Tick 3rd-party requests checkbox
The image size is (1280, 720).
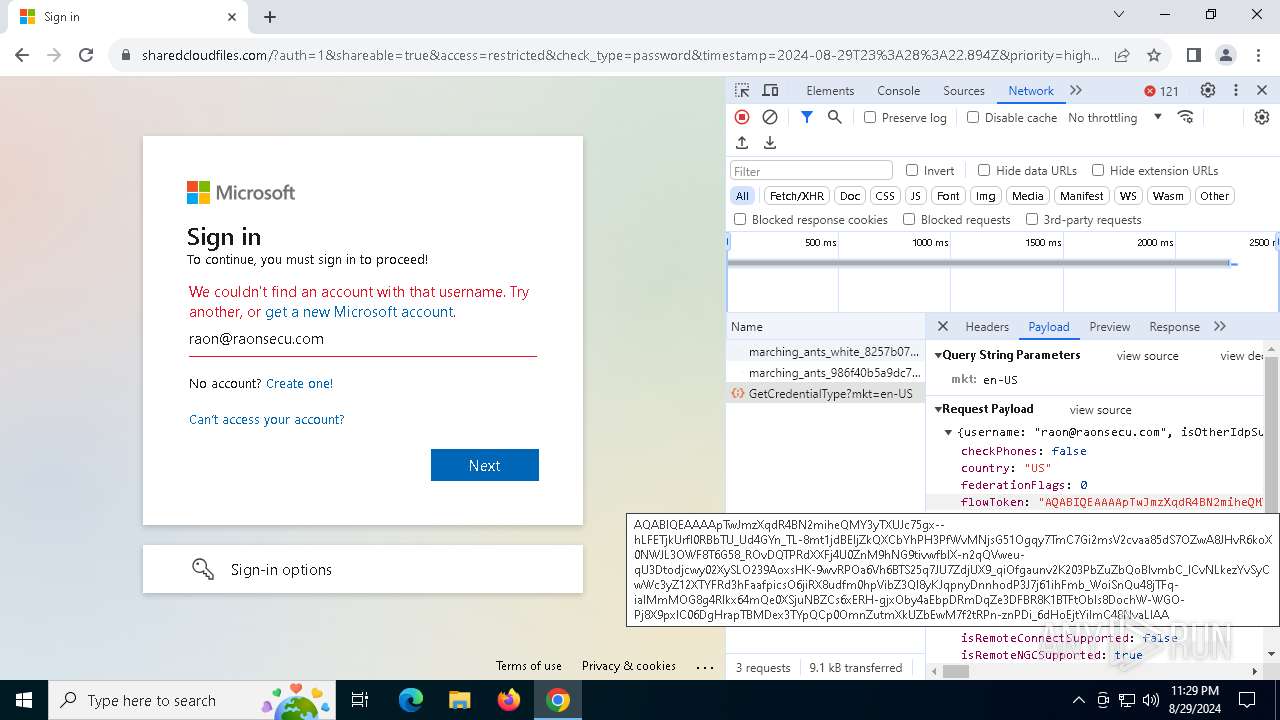pos(1032,219)
